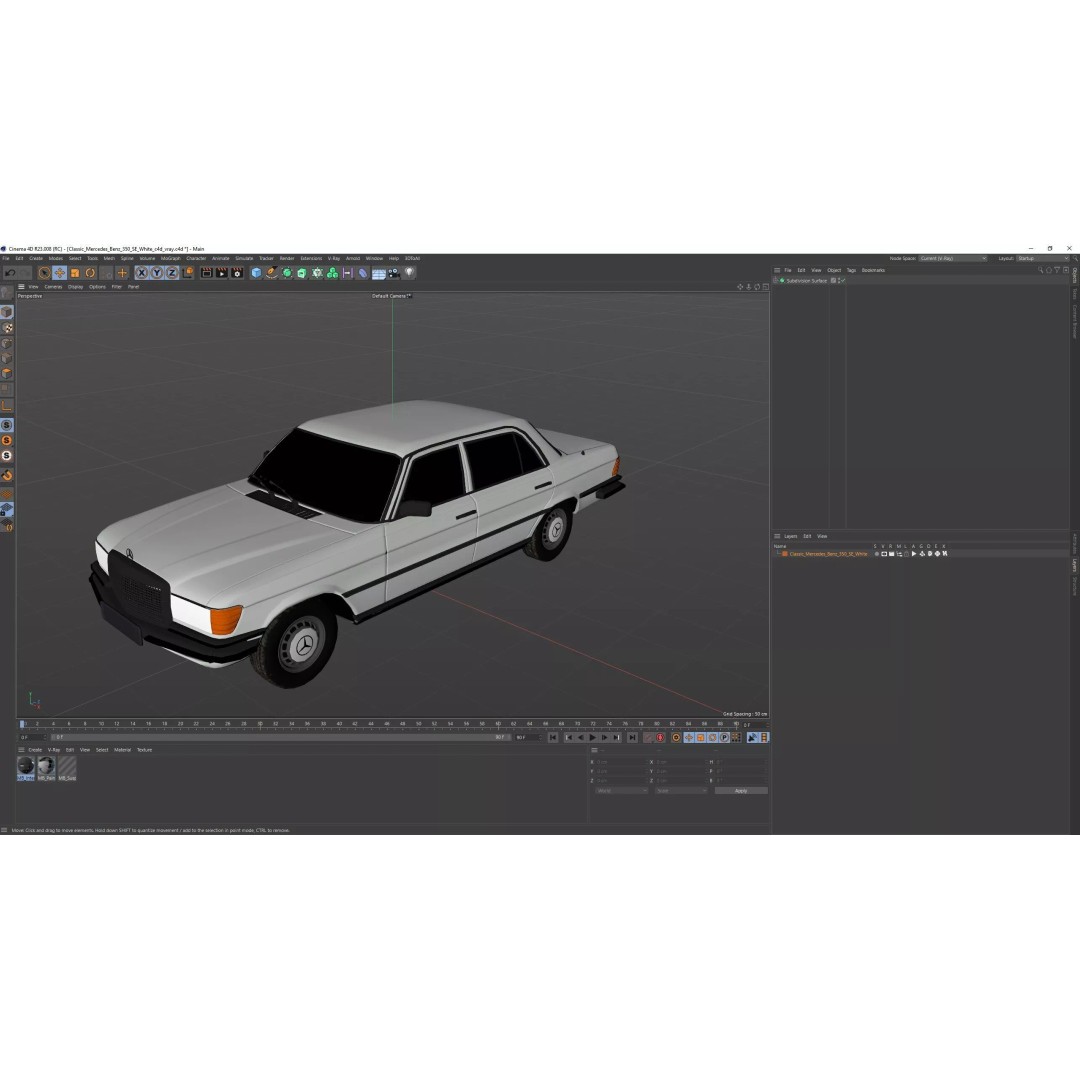The image size is (1080, 1080).
Task: Open the Spline Pen tool
Action: click(x=271, y=273)
